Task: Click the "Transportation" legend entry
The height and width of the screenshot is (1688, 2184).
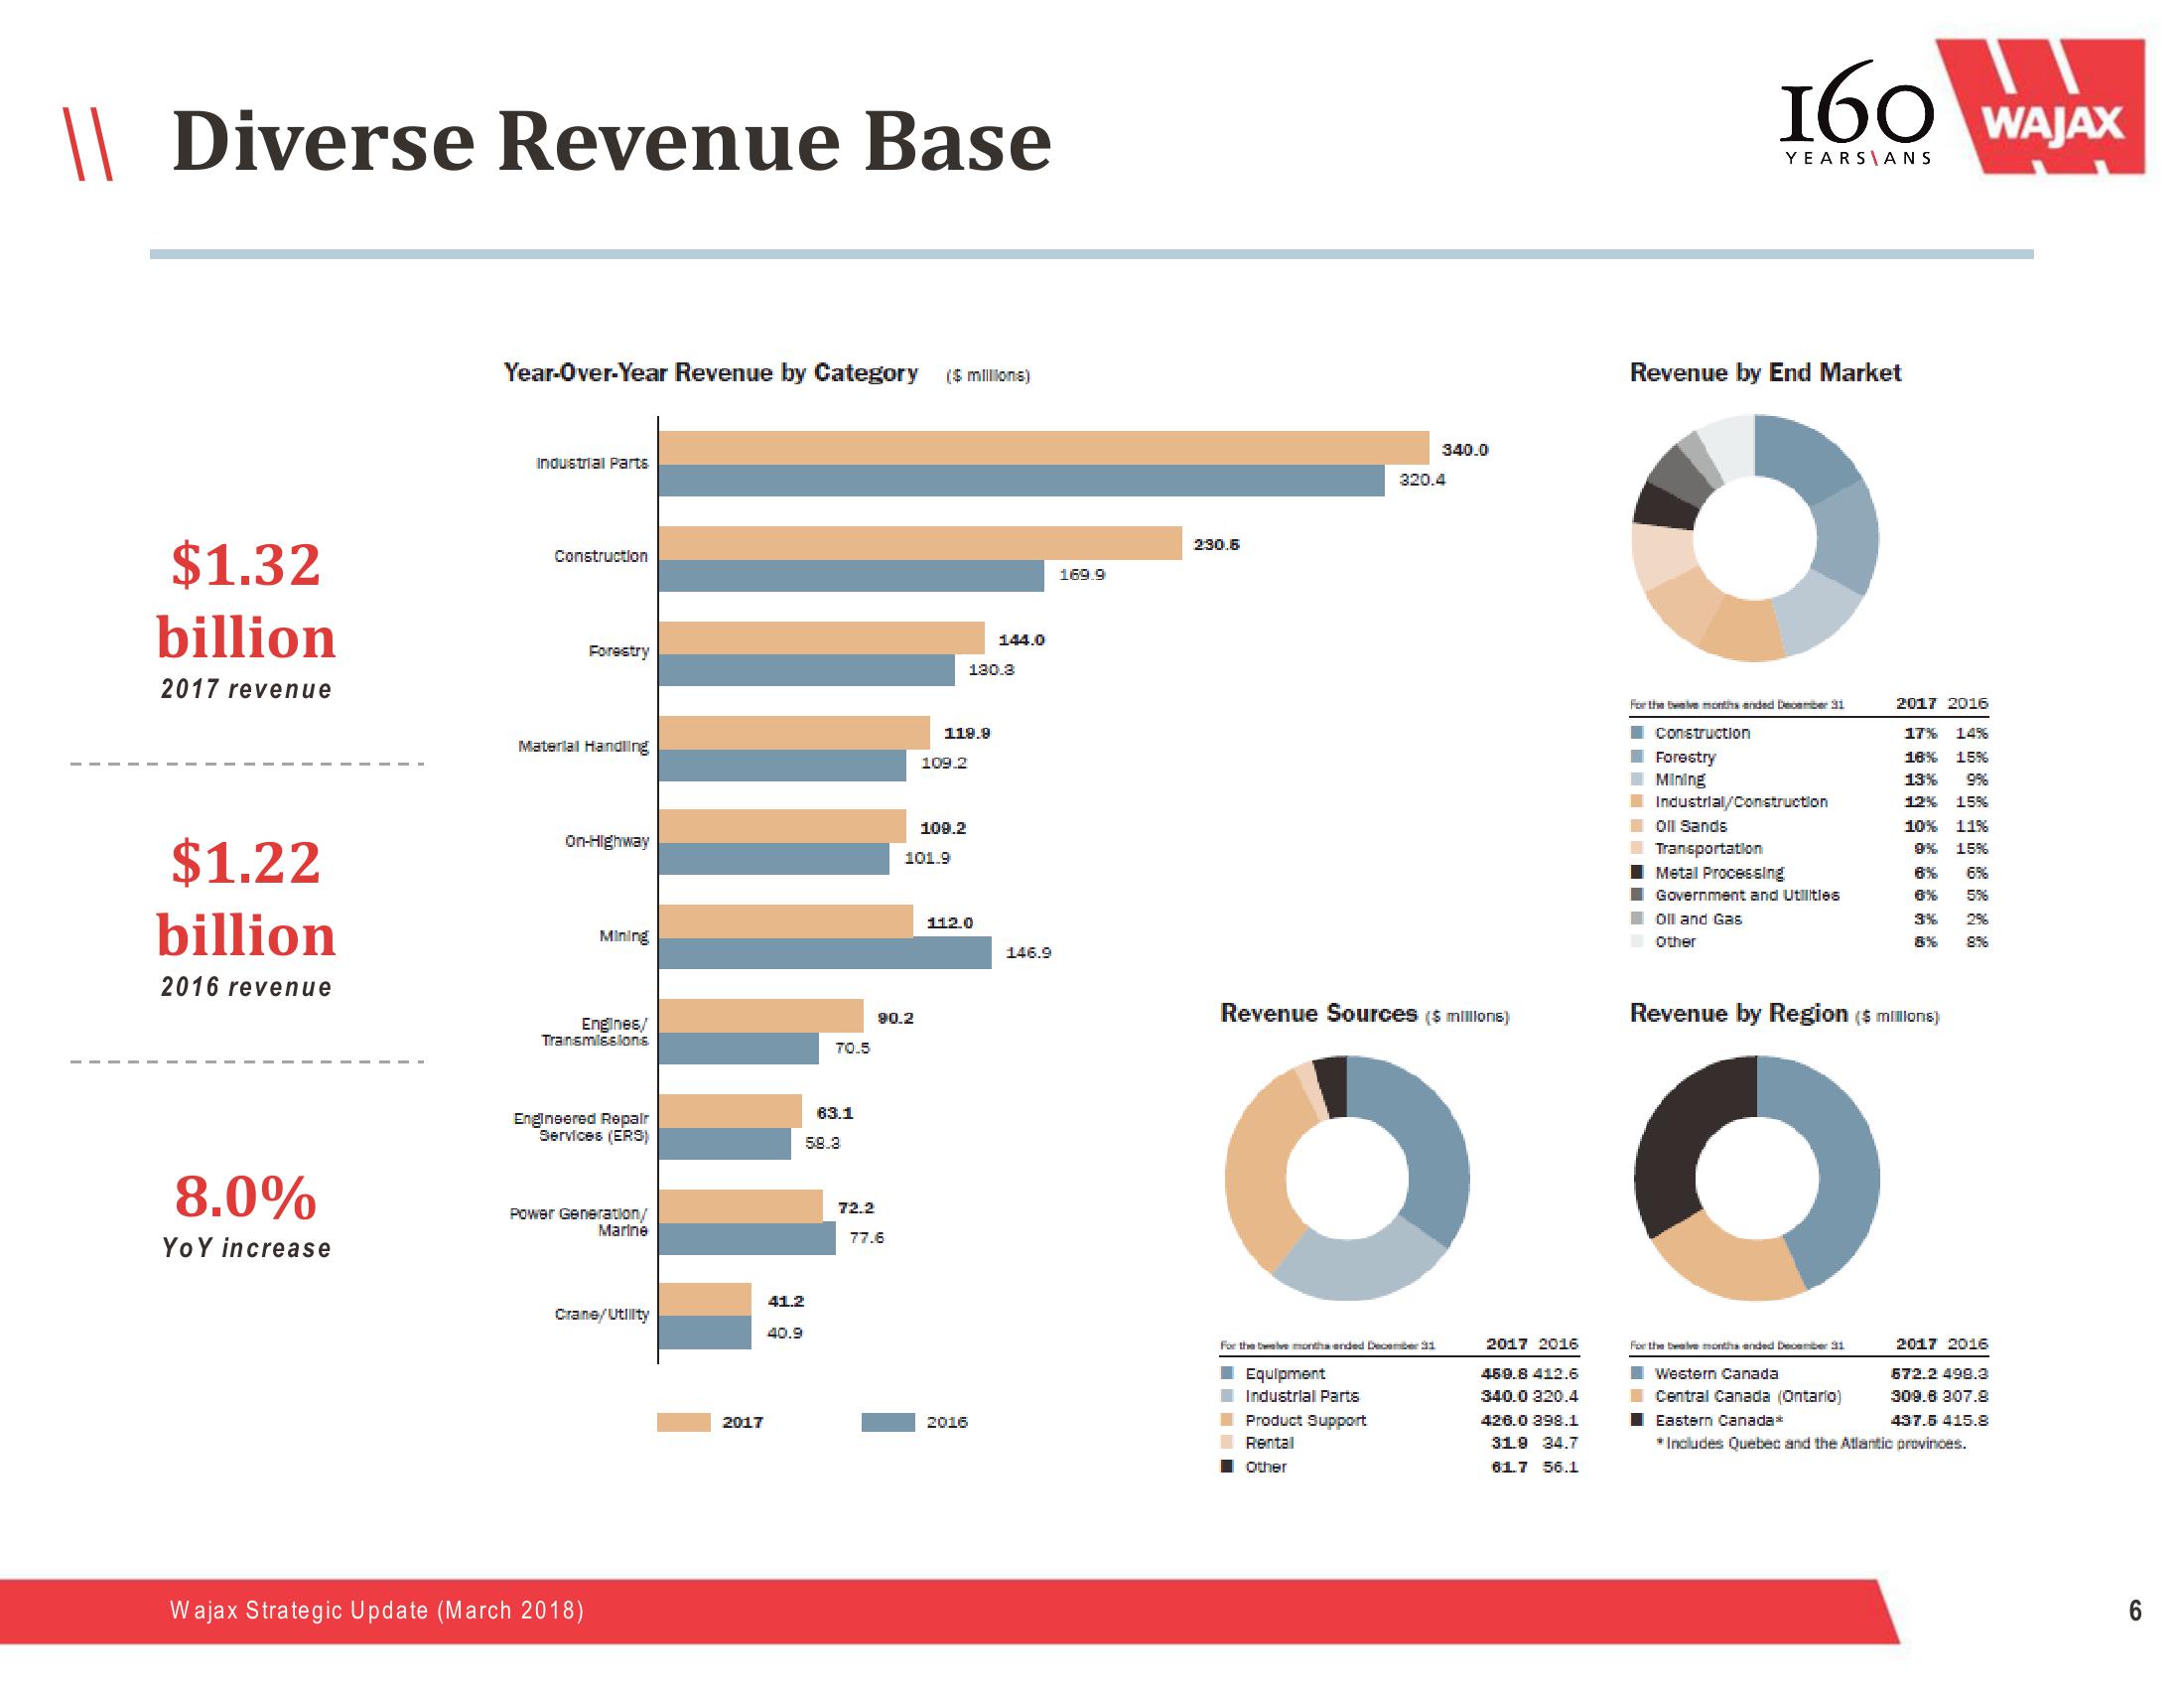Action: point(1708,849)
